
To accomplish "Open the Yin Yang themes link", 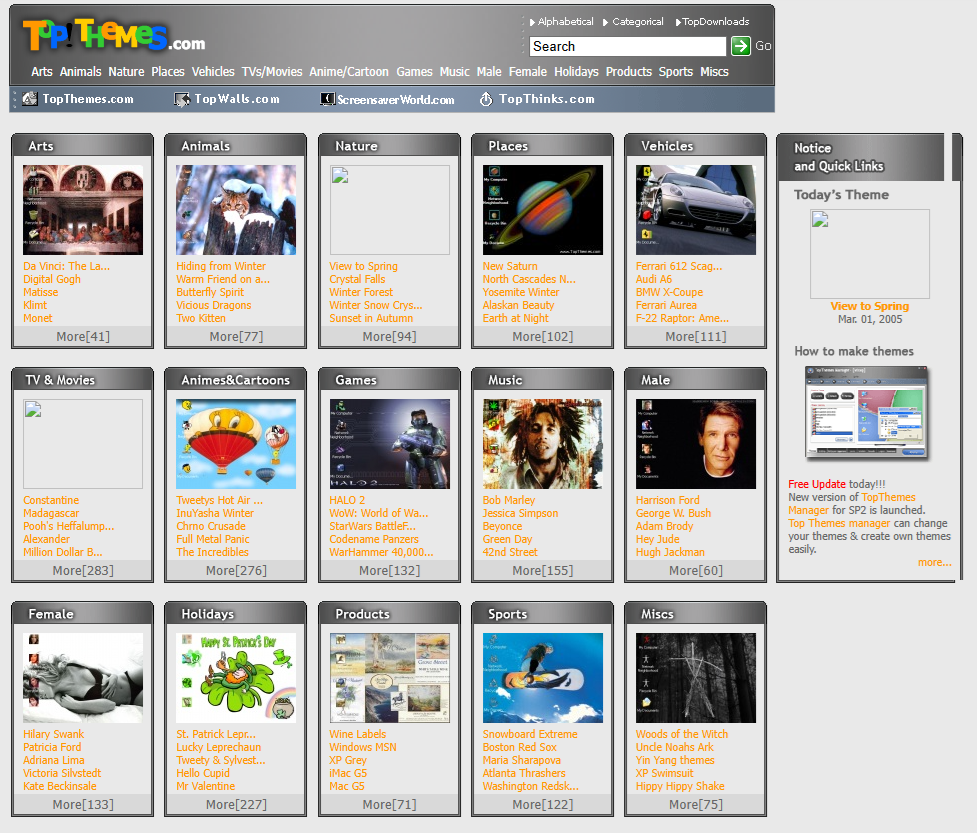I will 675,761.
